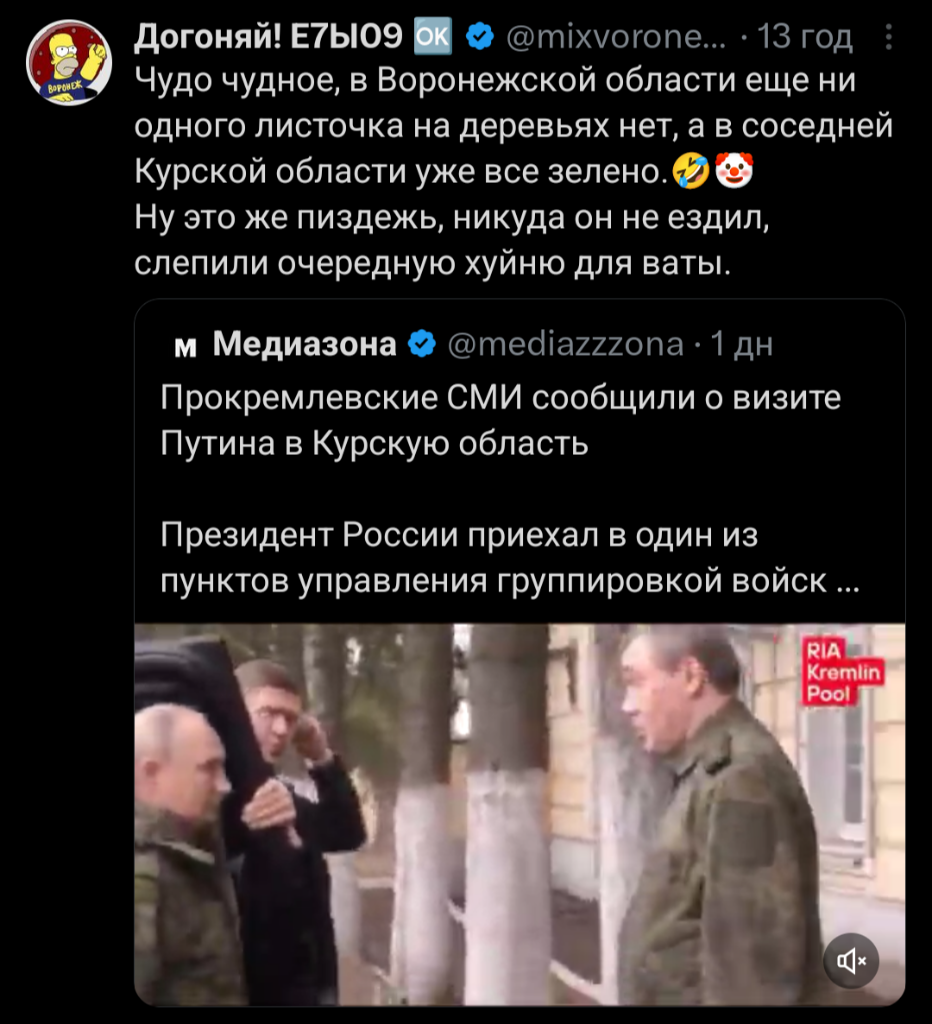The height and width of the screenshot is (1024, 932).
Task: Unmute the video with the speaker icon
Action: tap(851, 961)
